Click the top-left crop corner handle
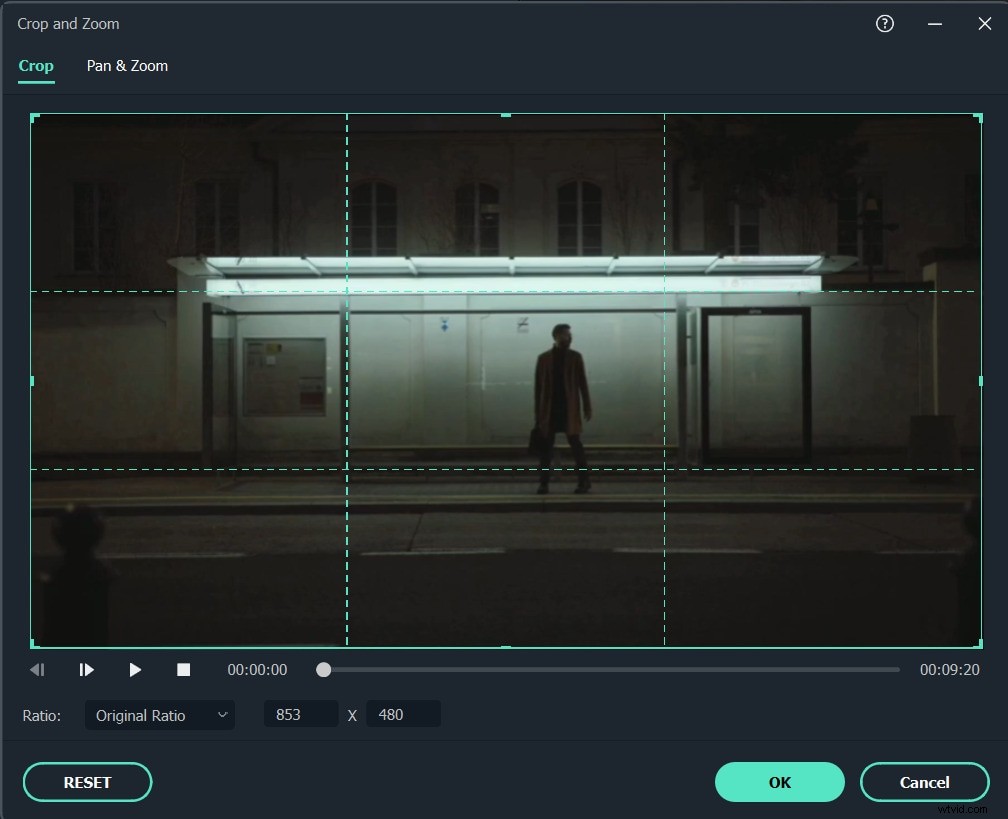Screen dimensions: 1008x819 click(x=34, y=115)
